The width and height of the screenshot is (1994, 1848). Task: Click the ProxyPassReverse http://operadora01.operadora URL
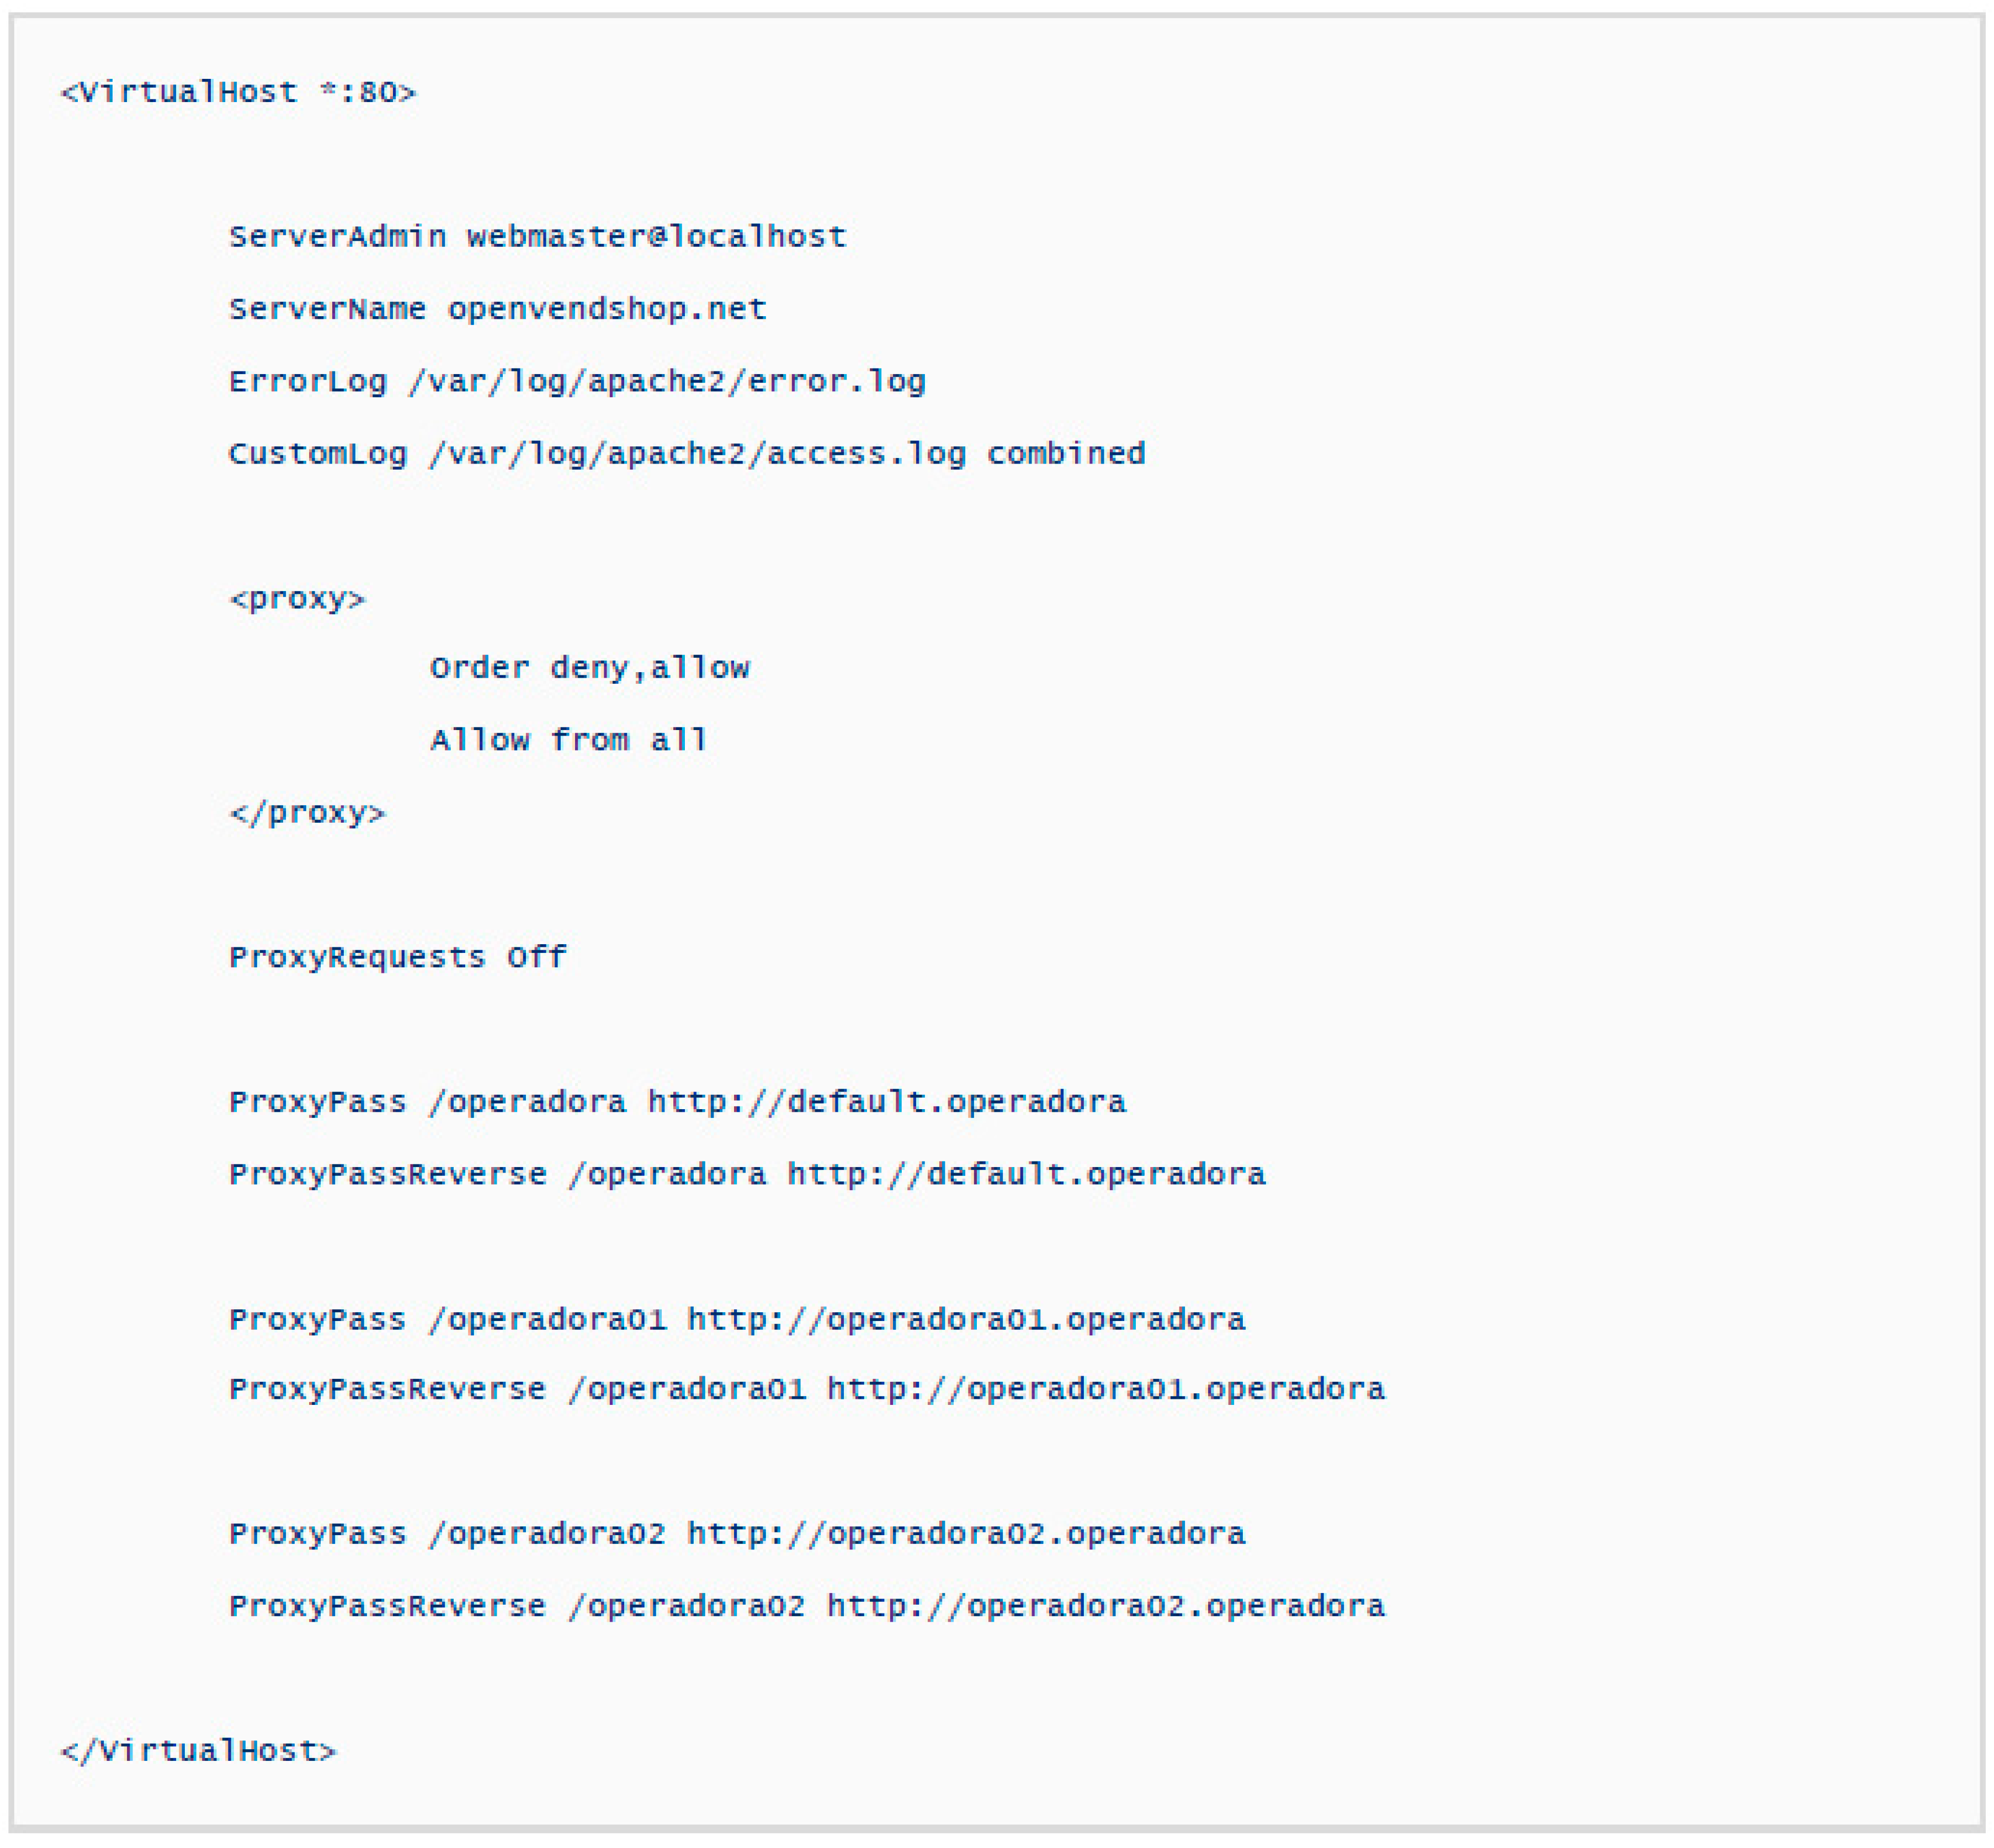[x=1105, y=1389]
